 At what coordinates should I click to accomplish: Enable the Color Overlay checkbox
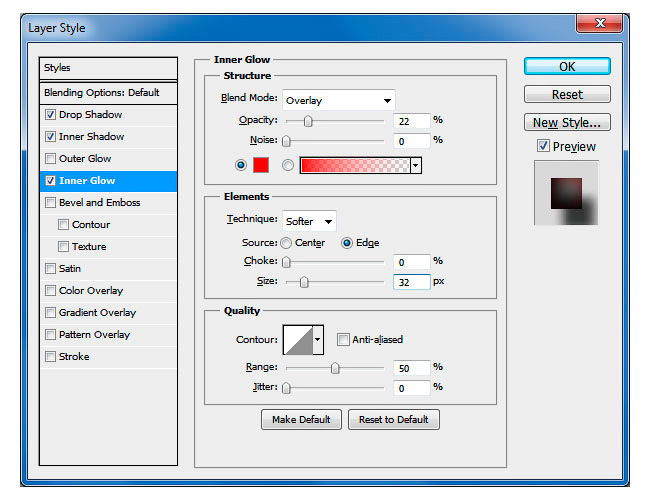pyautogui.click(x=51, y=291)
